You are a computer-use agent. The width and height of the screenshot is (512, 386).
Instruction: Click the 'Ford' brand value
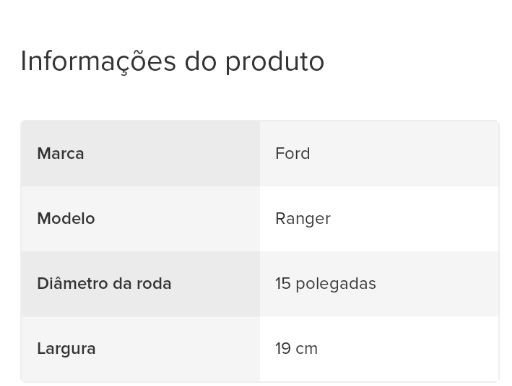292,154
